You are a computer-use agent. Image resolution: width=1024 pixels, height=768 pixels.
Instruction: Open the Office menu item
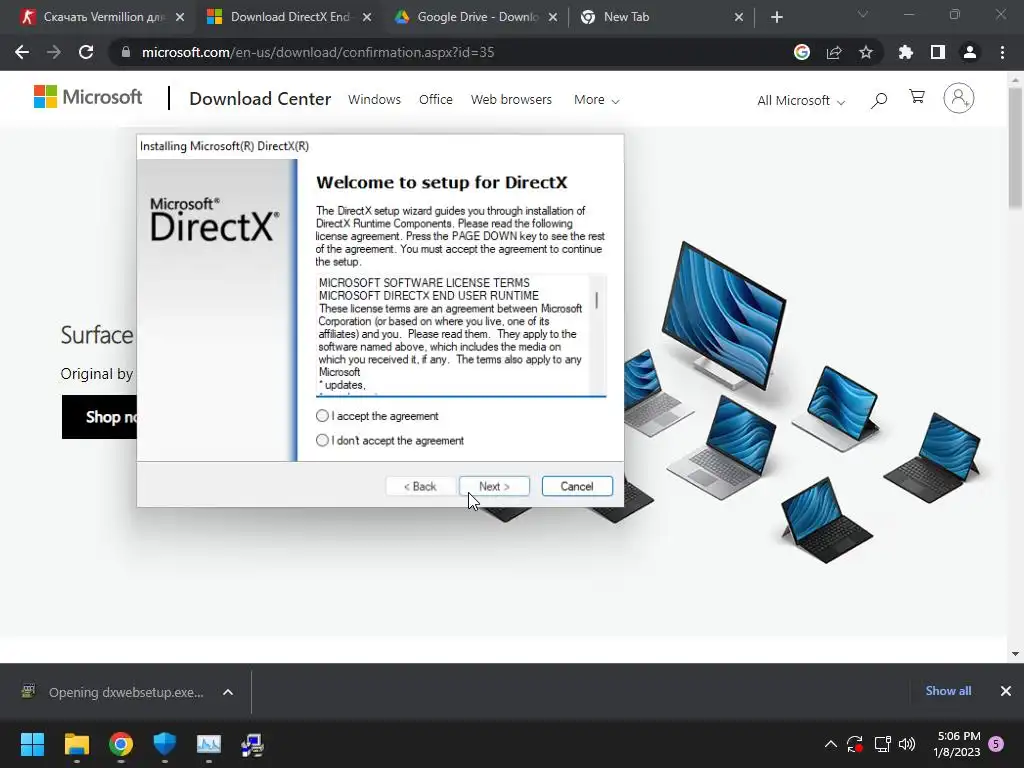436,99
